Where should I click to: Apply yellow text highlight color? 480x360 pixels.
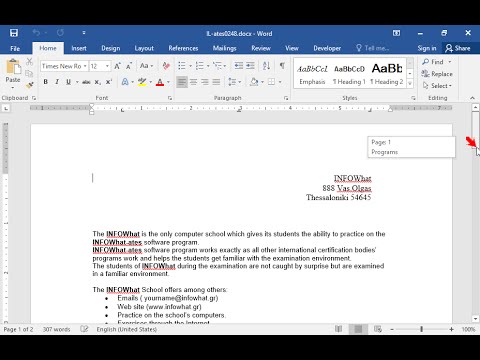point(142,82)
